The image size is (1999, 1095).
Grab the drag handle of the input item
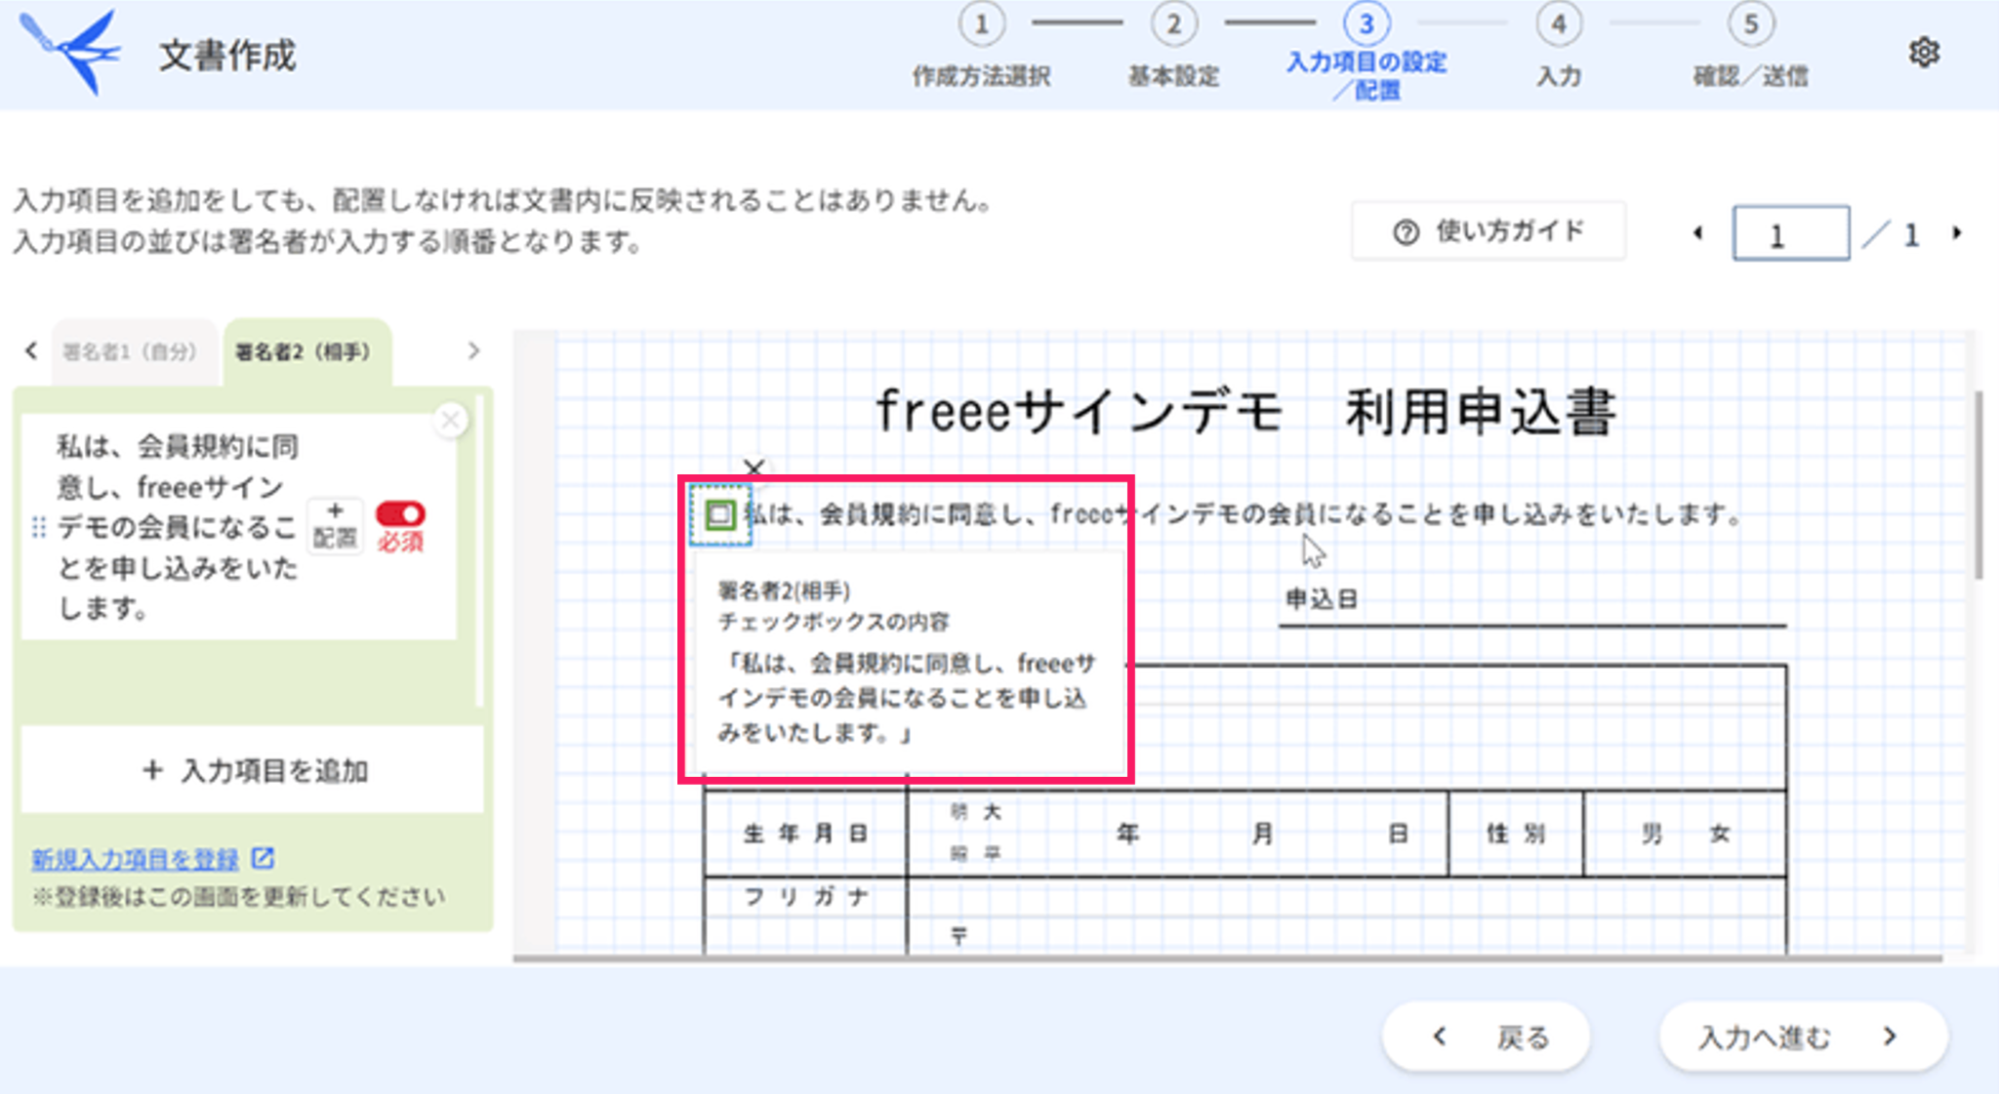click(39, 527)
